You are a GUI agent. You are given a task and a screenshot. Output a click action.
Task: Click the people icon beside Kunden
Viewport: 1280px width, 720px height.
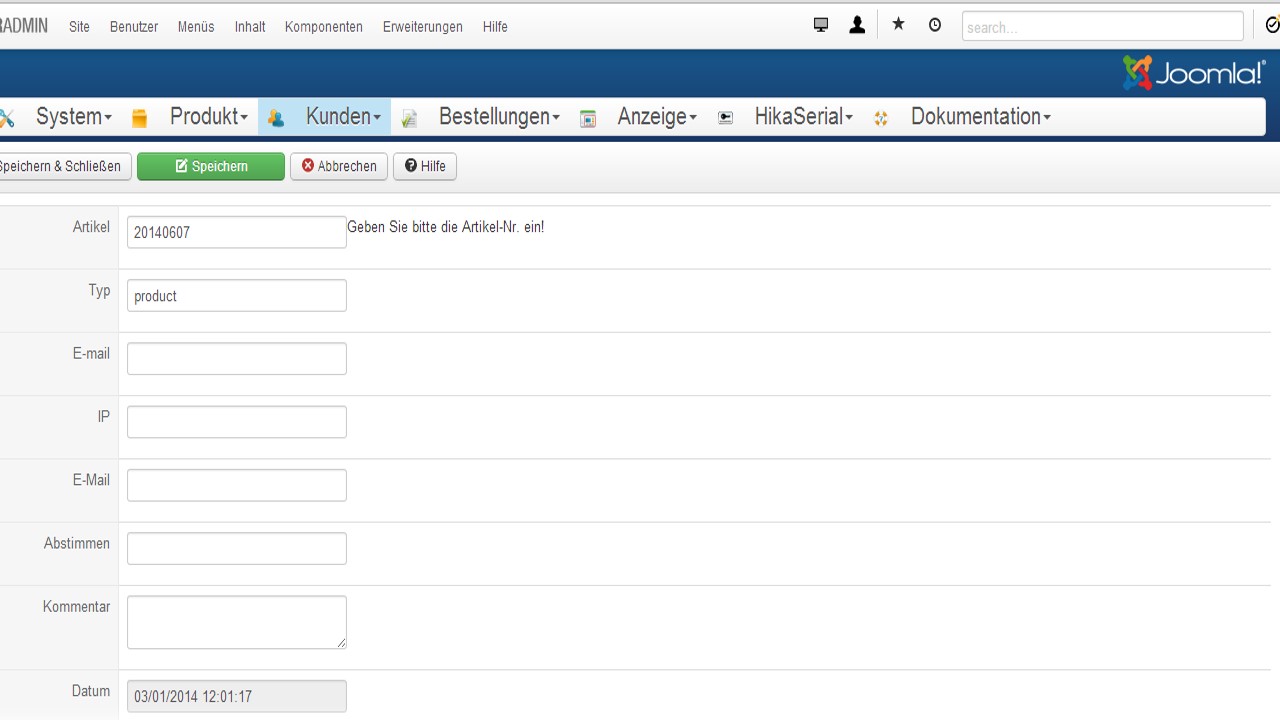(x=276, y=118)
